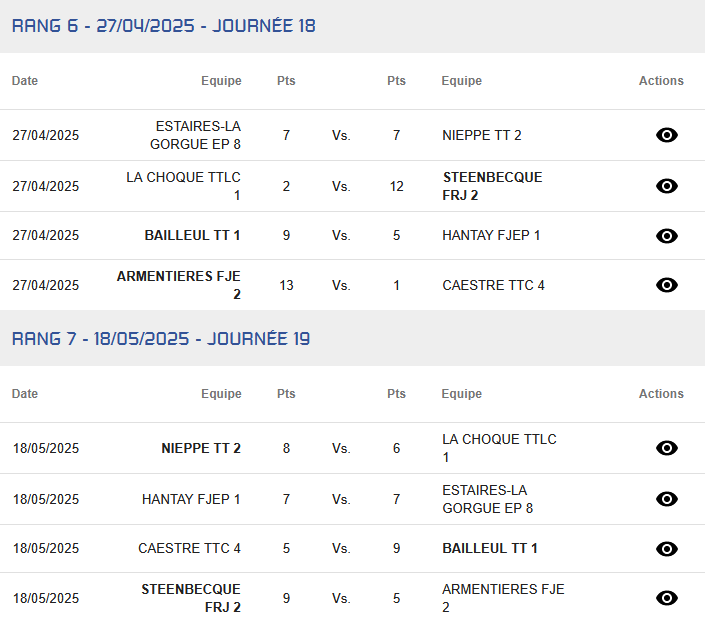The image size is (705, 623).
Task: Open eye icon for La Choque vs Steenbecque
Action: tap(667, 186)
